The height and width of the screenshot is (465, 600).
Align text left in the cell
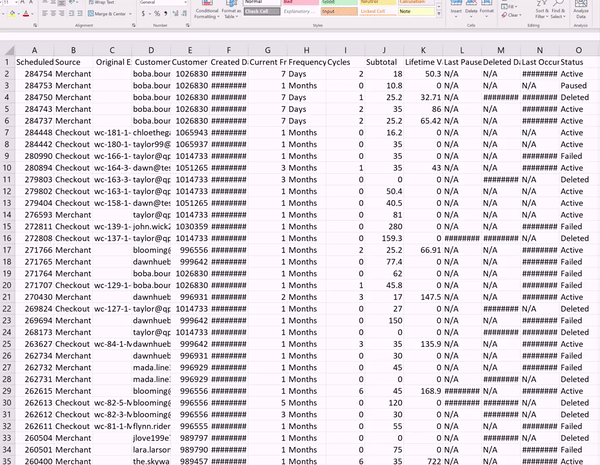pyautogui.click(x=45, y=14)
